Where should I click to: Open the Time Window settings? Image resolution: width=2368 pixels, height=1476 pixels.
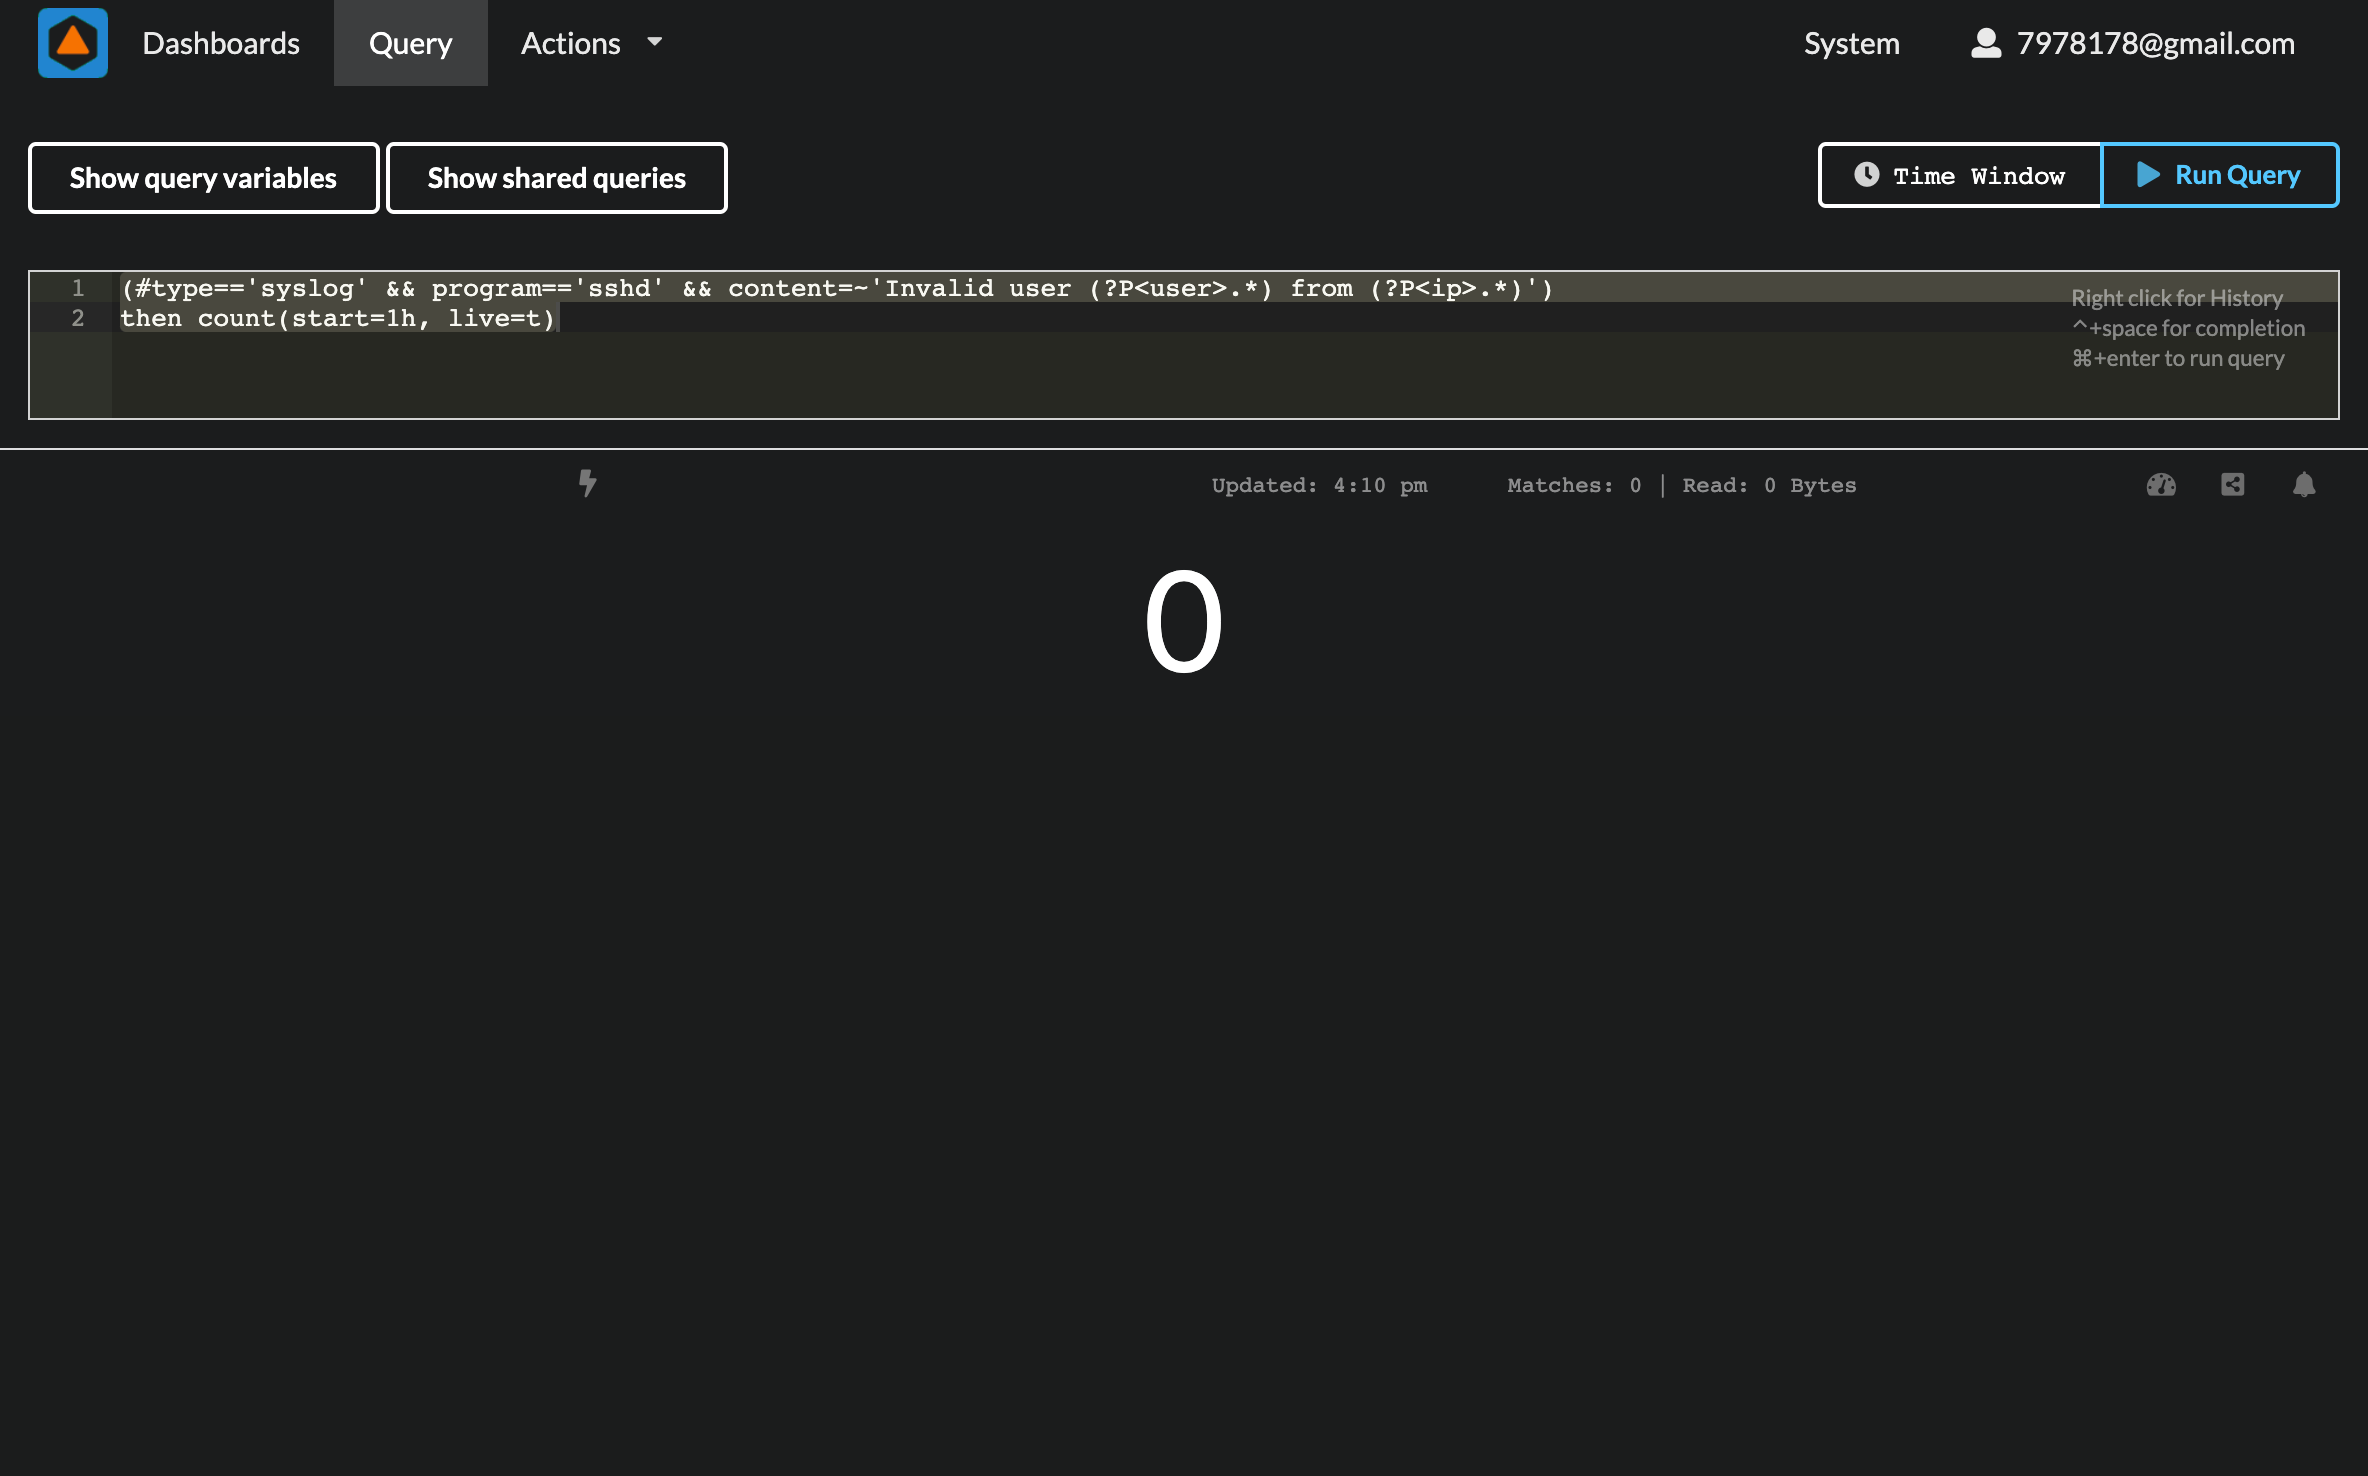pyautogui.click(x=1959, y=175)
